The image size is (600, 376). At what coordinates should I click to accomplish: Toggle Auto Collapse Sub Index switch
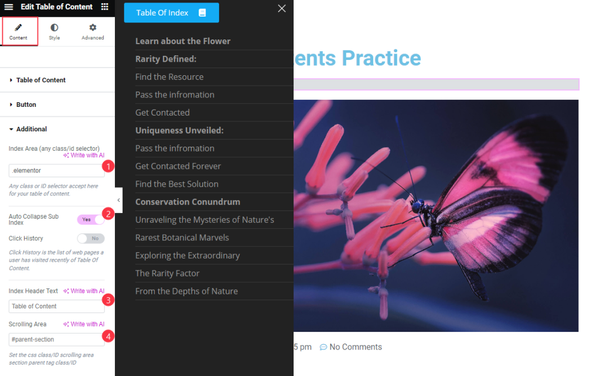tap(91, 220)
